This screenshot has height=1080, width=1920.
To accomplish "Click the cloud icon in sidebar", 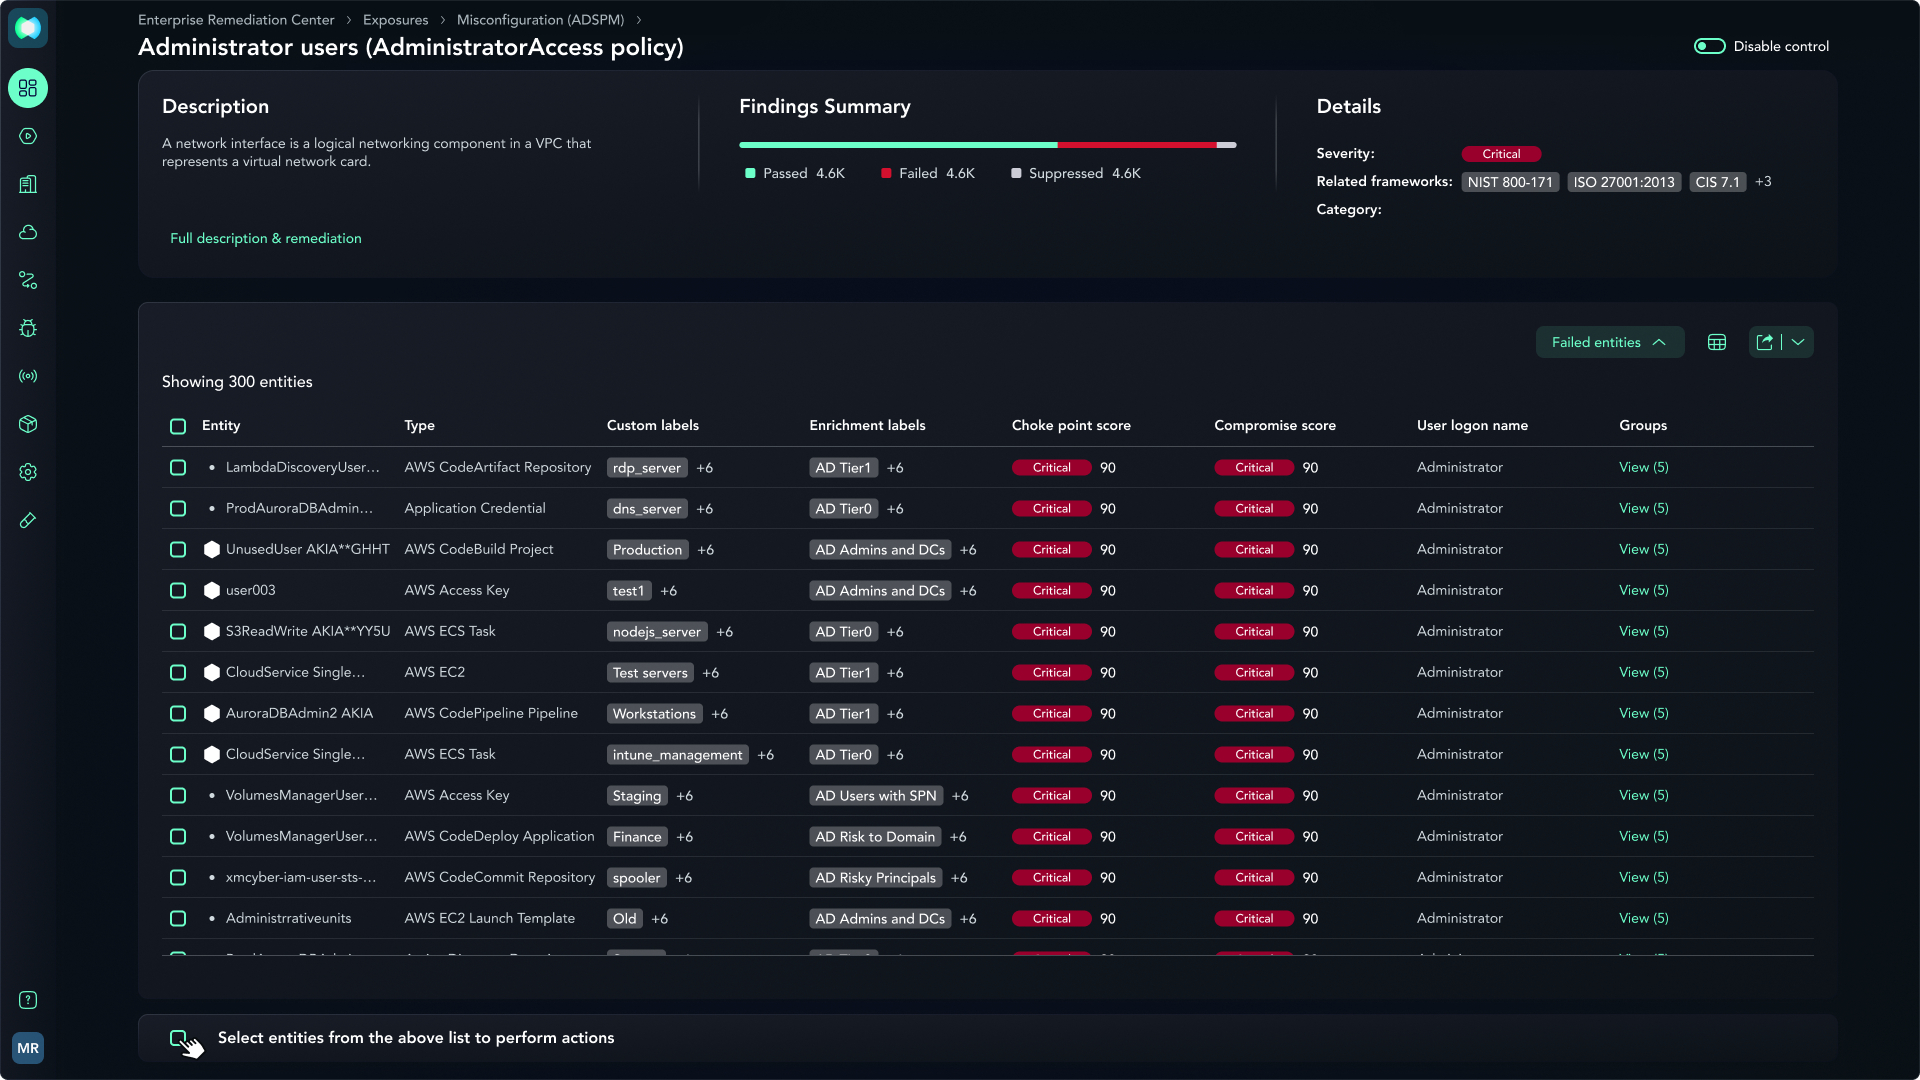I will [28, 232].
